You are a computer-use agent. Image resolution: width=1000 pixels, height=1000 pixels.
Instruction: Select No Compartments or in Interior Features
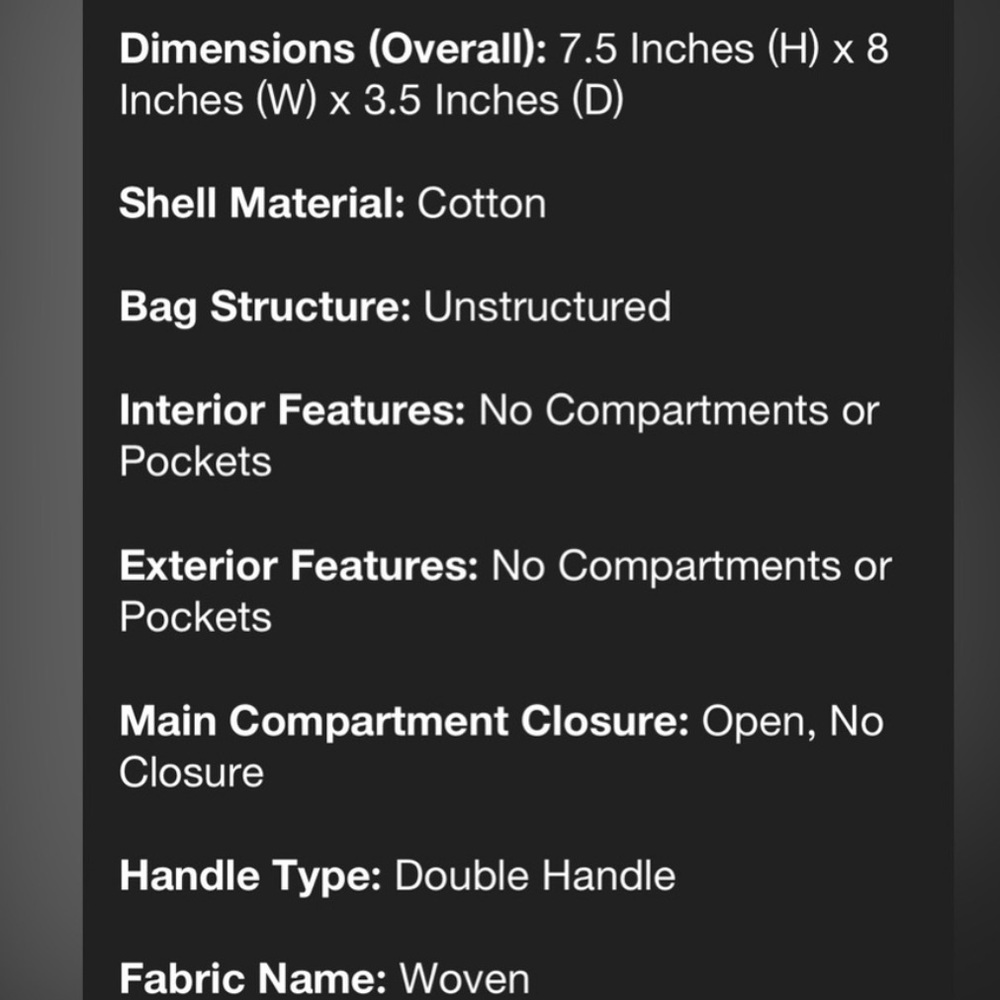(x=679, y=410)
